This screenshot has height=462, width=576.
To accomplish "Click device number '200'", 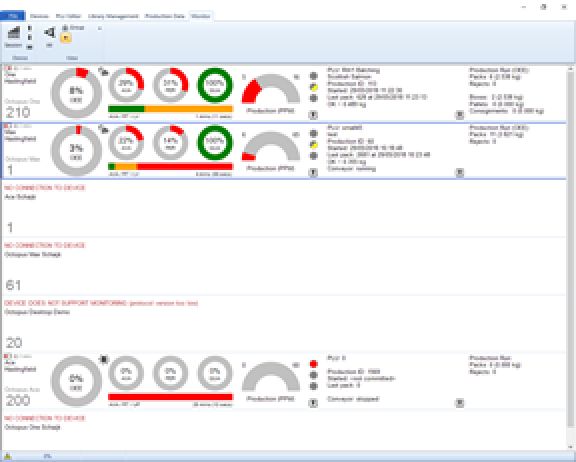I will point(18,400).
